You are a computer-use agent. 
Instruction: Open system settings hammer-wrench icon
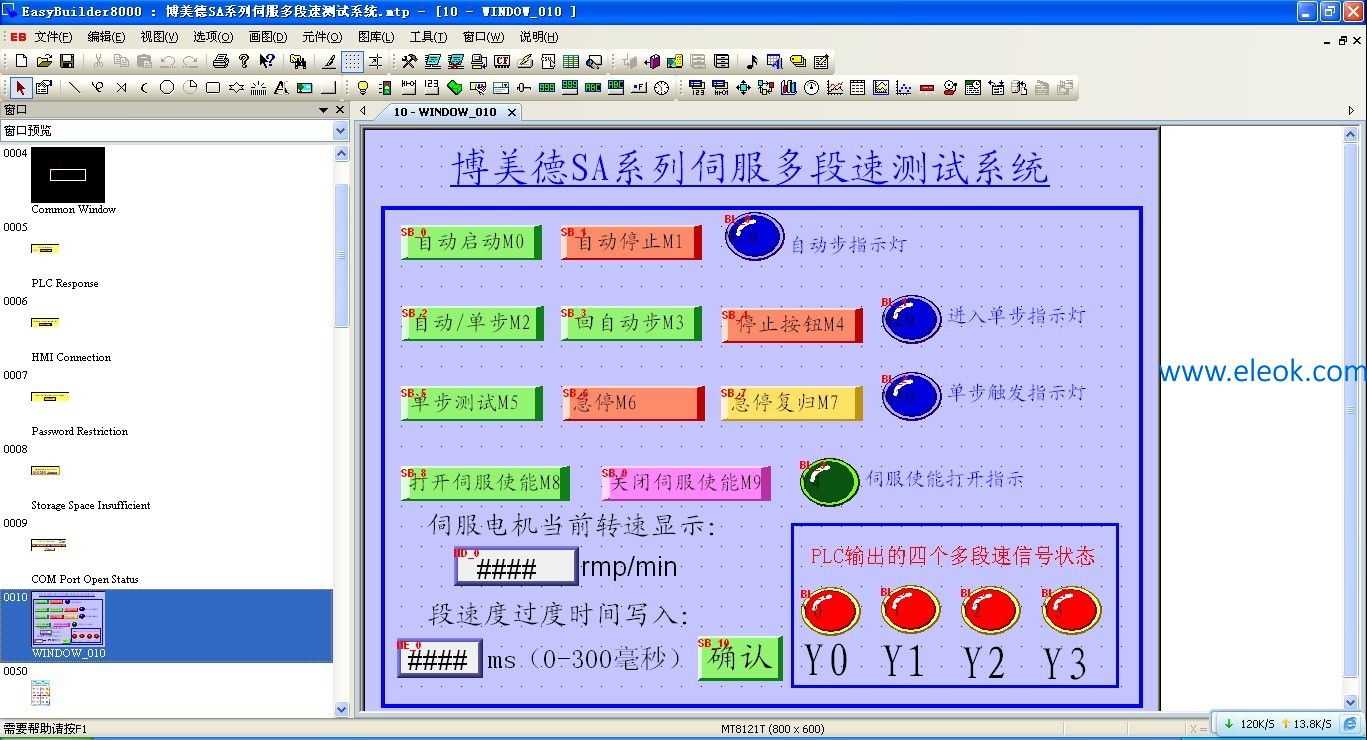pos(409,61)
